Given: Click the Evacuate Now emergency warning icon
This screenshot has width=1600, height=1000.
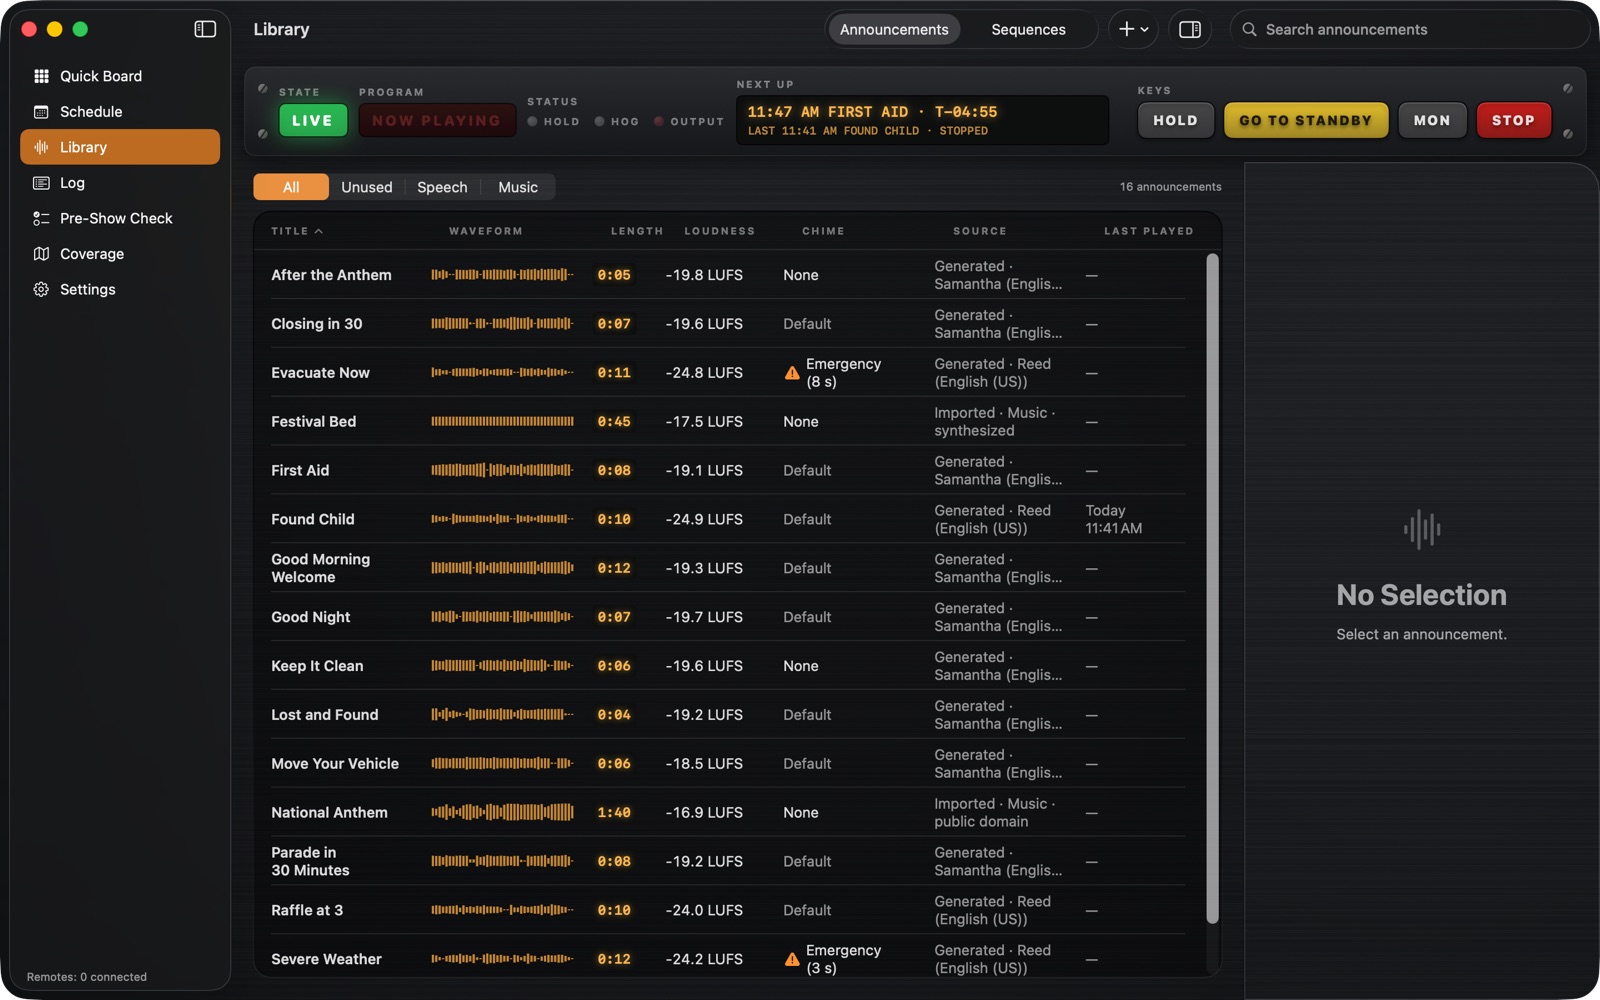Looking at the screenshot, I should click(x=792, y=373).
